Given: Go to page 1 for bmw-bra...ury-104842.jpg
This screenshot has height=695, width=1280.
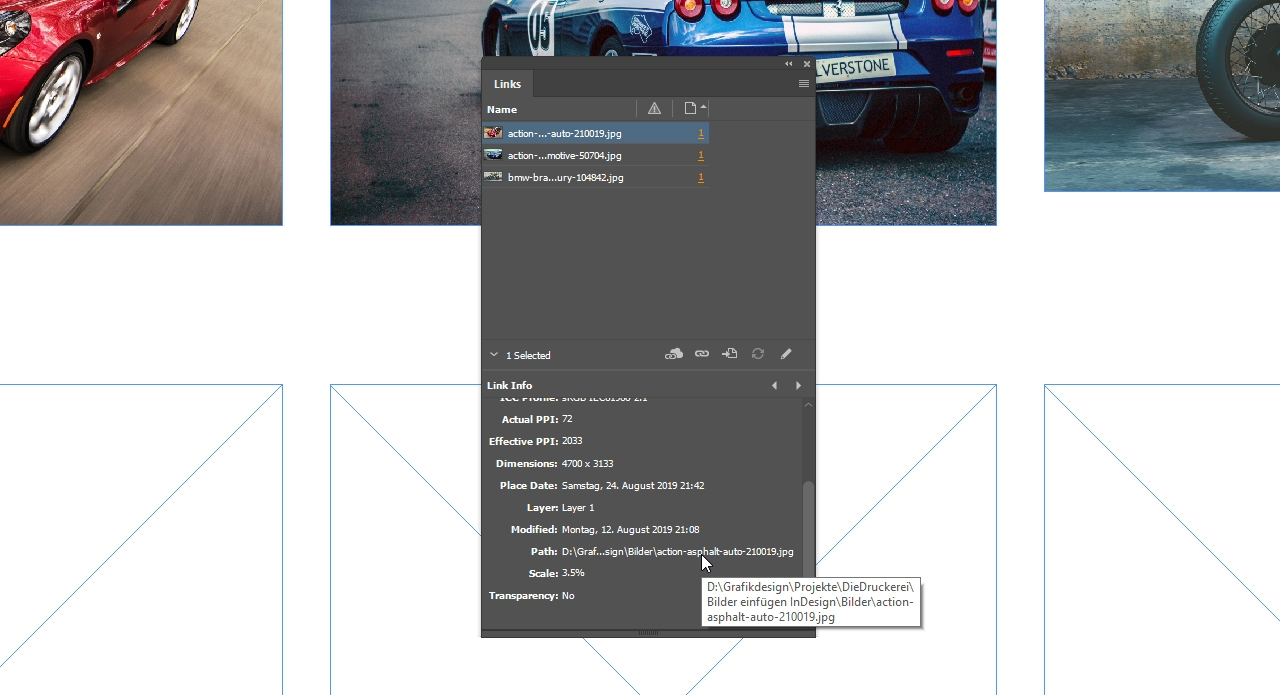Looking at the screenshot, I should [700, 177].
